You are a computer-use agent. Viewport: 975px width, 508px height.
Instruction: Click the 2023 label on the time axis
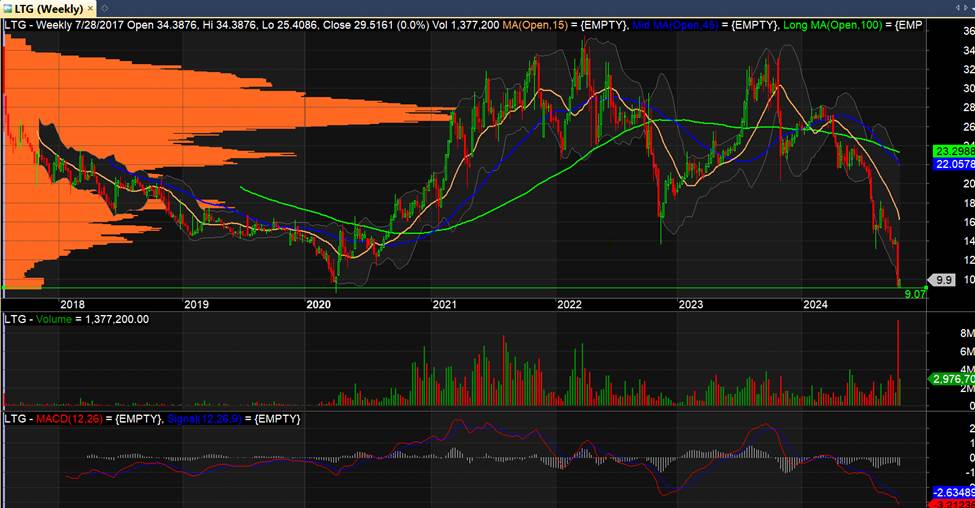[x=690, y=303]
